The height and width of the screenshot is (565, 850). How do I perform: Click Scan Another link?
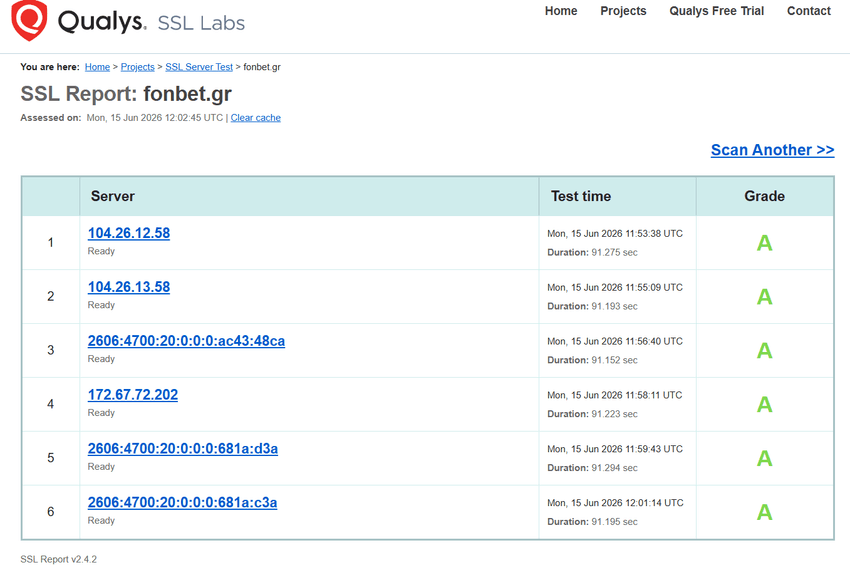772,150
